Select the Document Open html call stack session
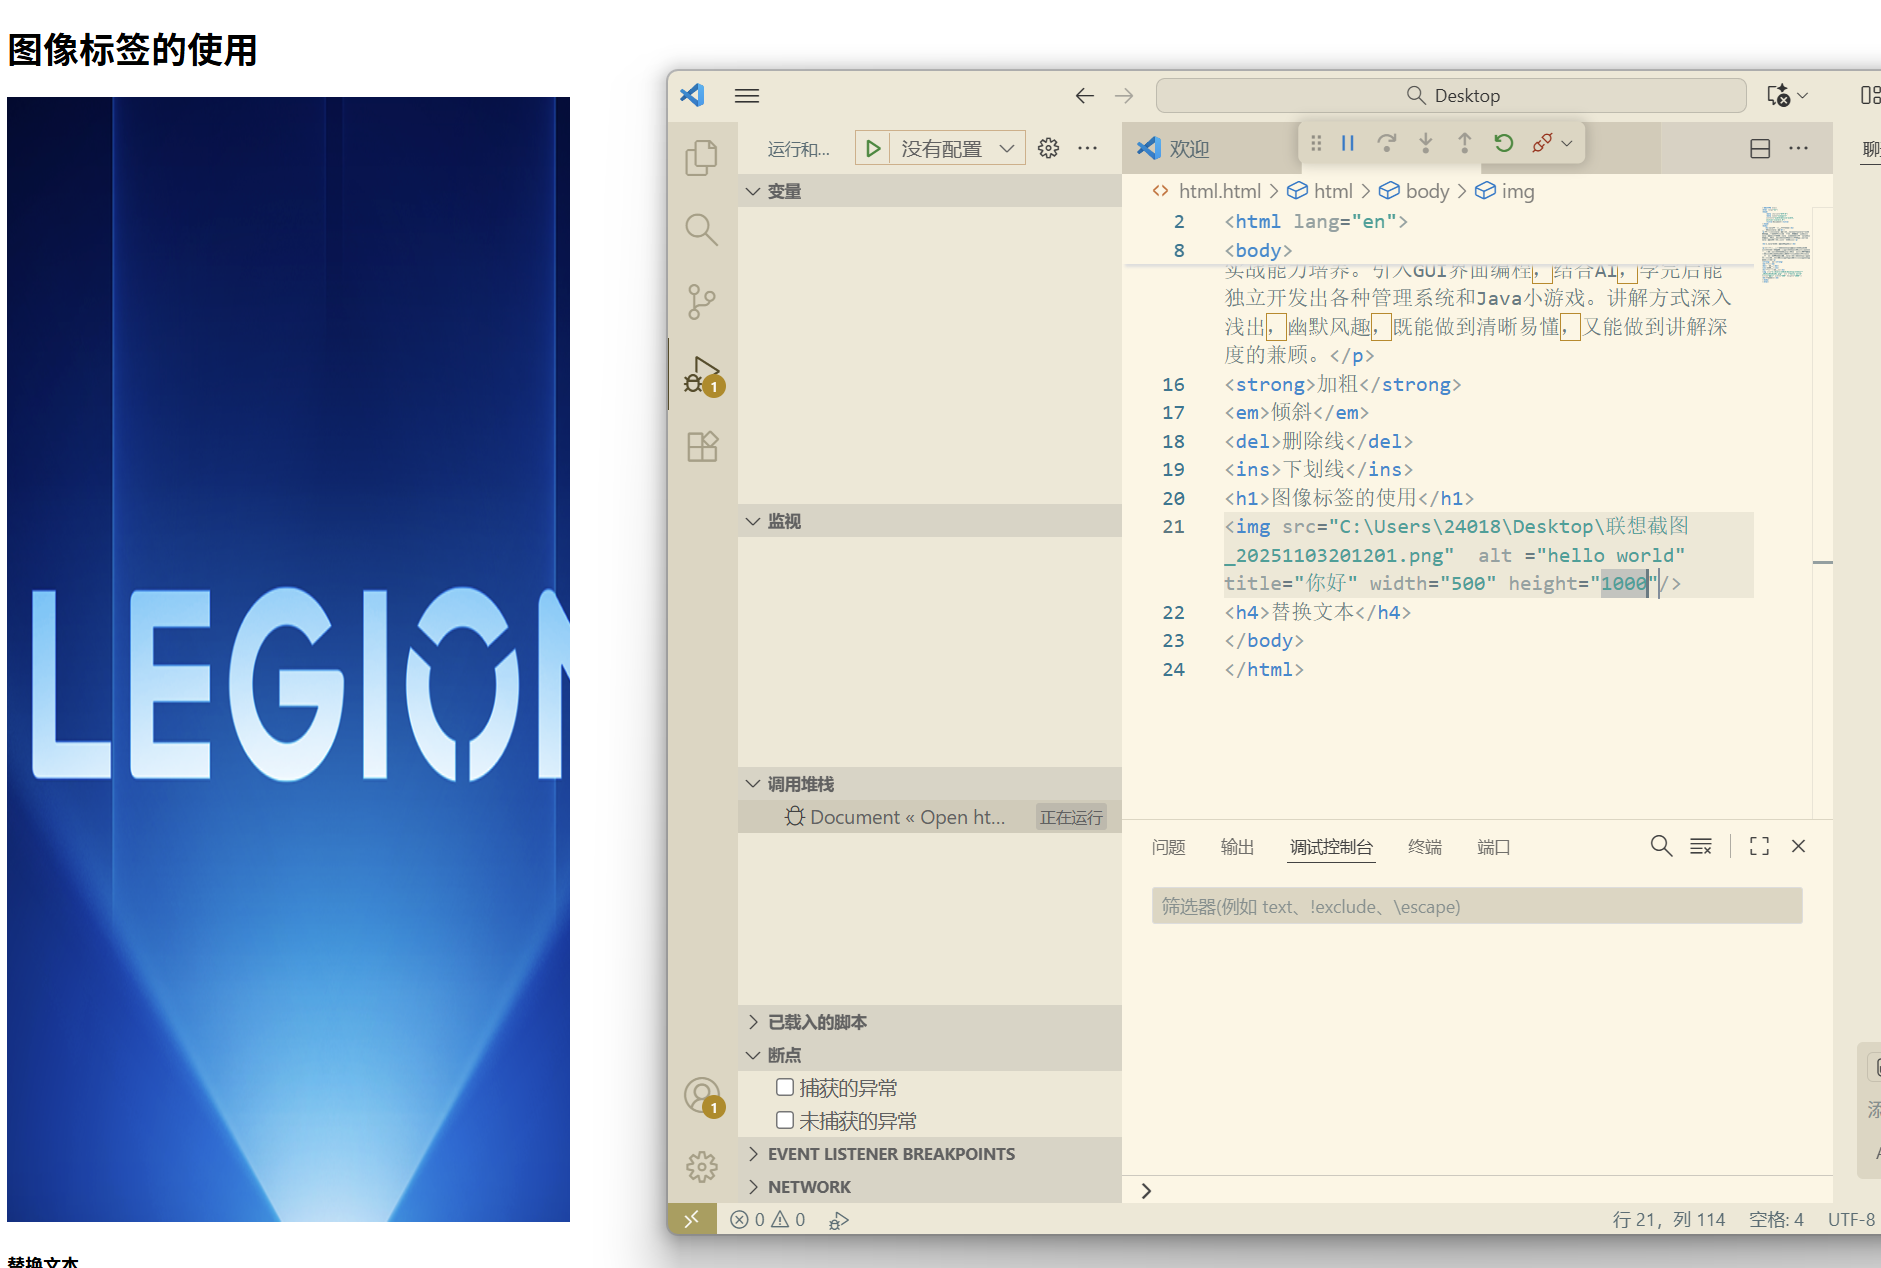1881x1268 pixels. 930,817
